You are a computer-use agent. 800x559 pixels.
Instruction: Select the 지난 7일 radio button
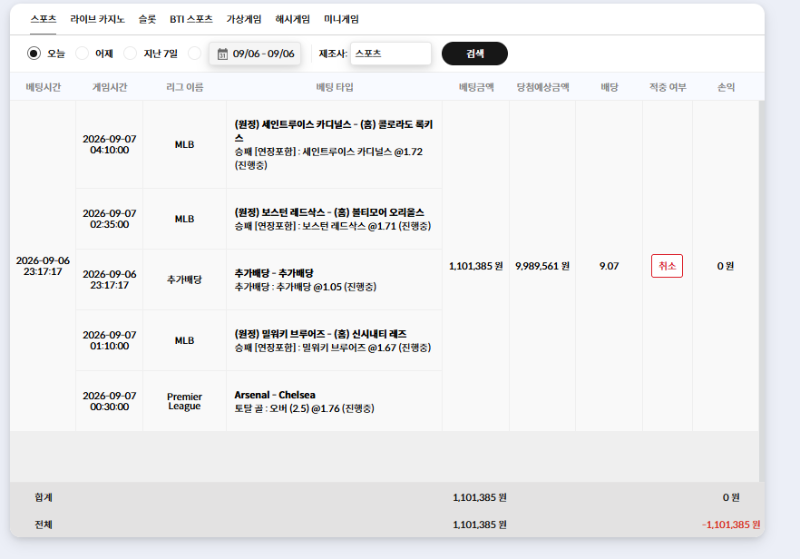(130, 53)
